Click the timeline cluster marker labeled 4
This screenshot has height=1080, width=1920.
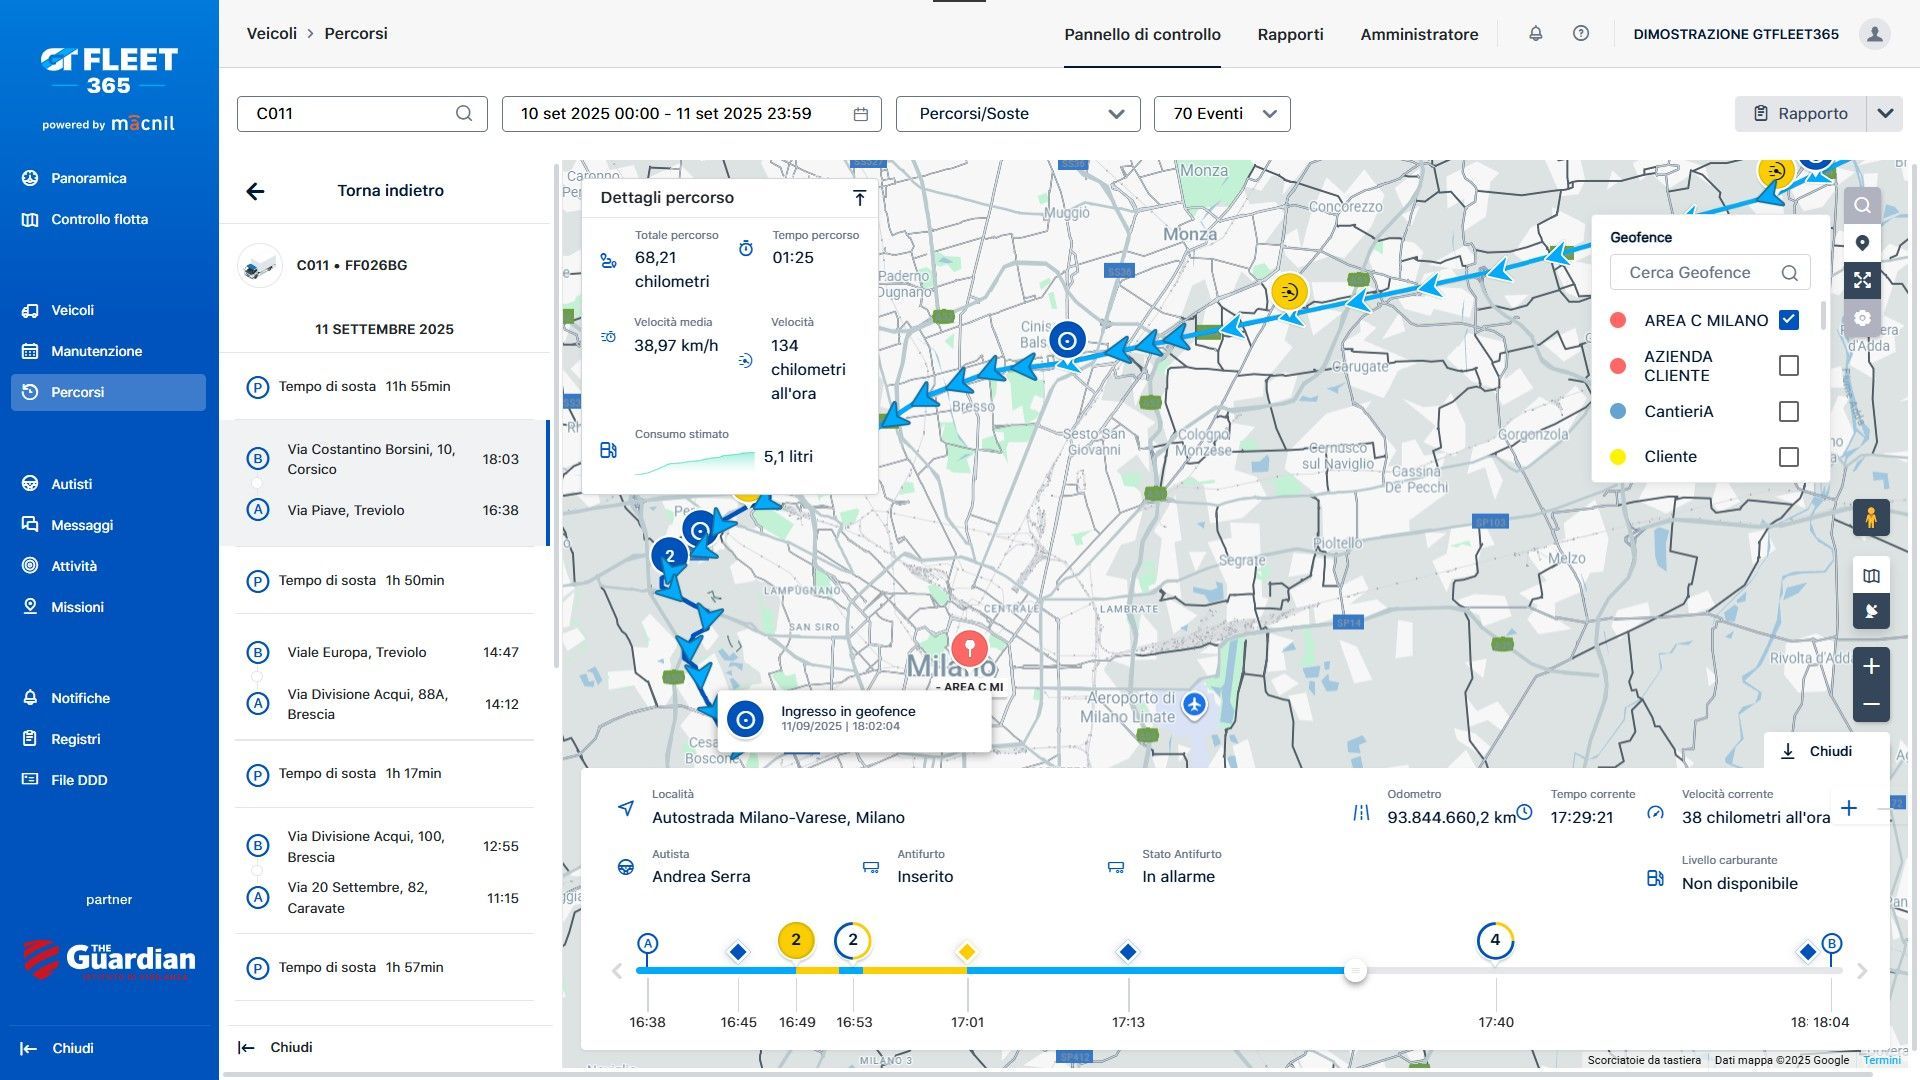(x=1495, y=940)
